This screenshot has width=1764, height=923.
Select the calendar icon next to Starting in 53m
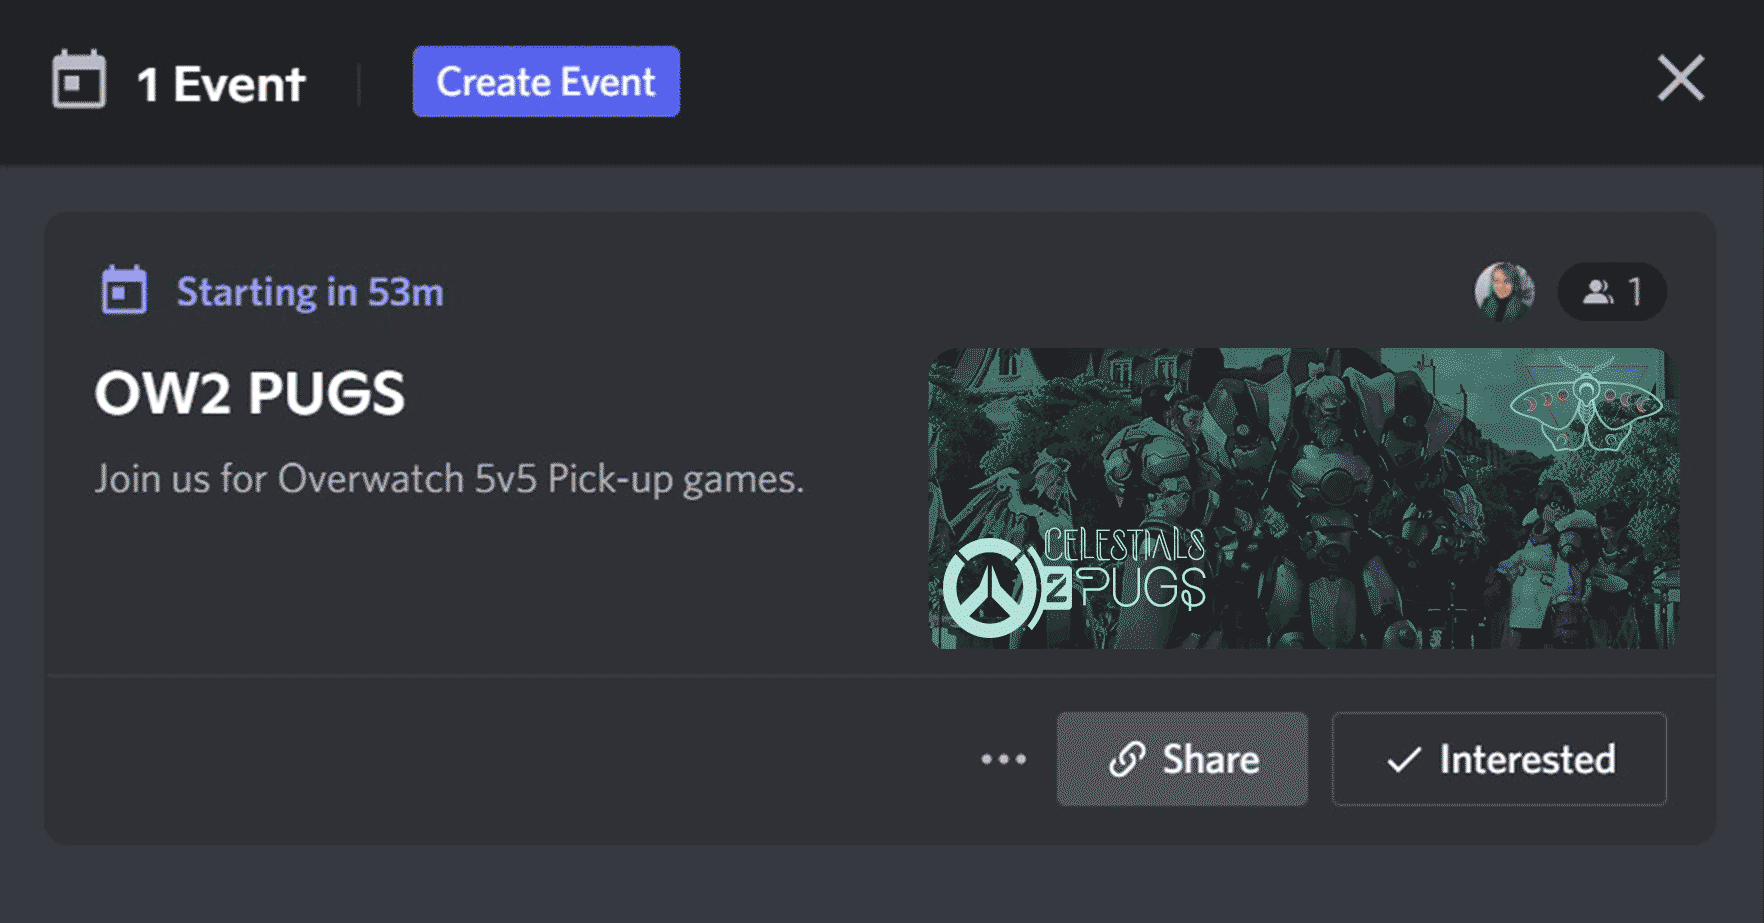(124, 291)
